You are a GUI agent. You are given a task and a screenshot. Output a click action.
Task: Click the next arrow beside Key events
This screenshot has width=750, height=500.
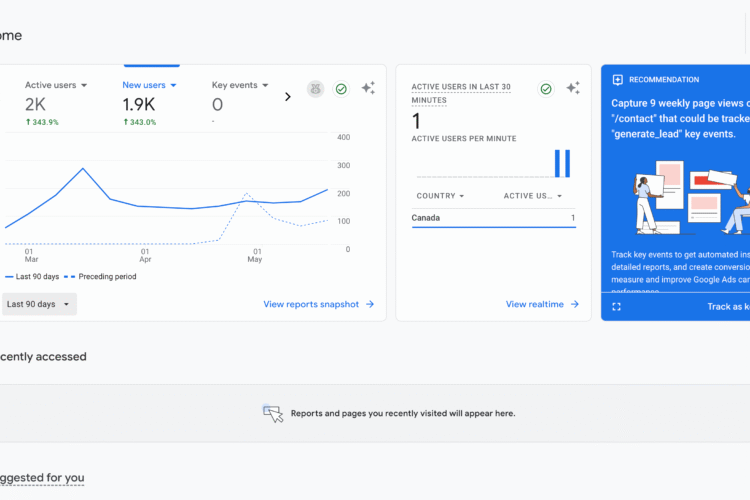pyautogui.click(x=288, y=97)
